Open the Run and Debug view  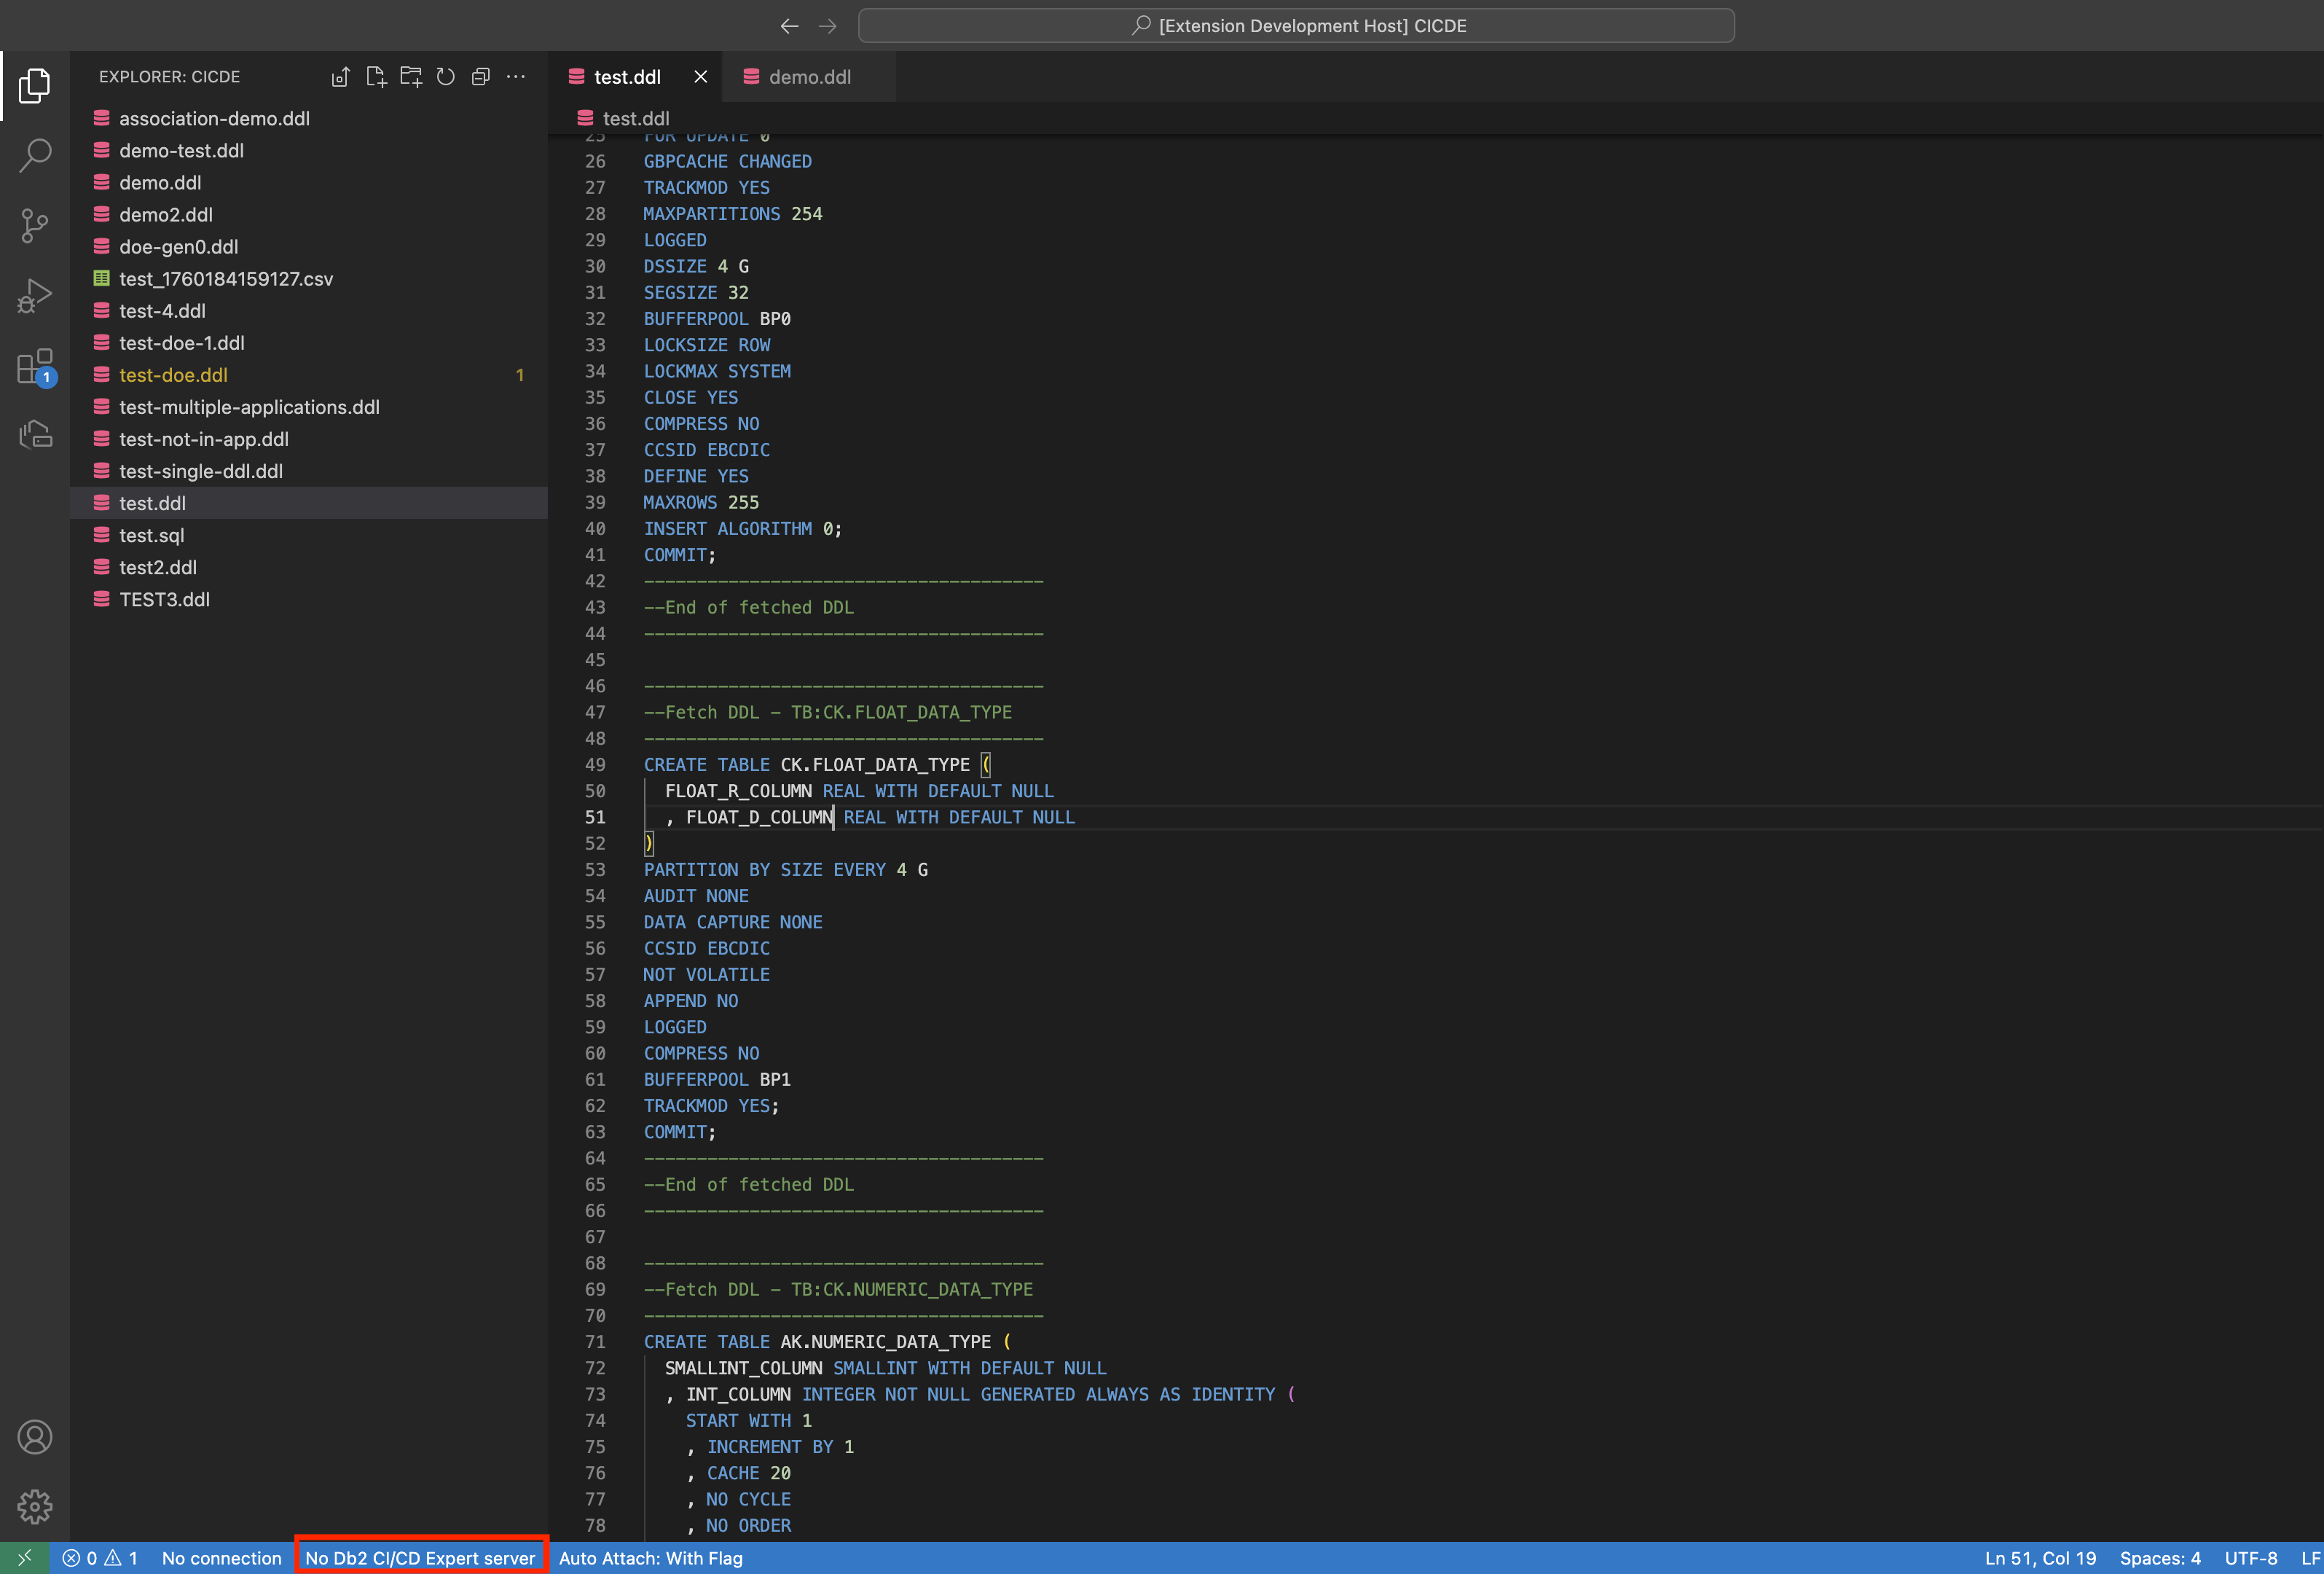coord(35,296)
